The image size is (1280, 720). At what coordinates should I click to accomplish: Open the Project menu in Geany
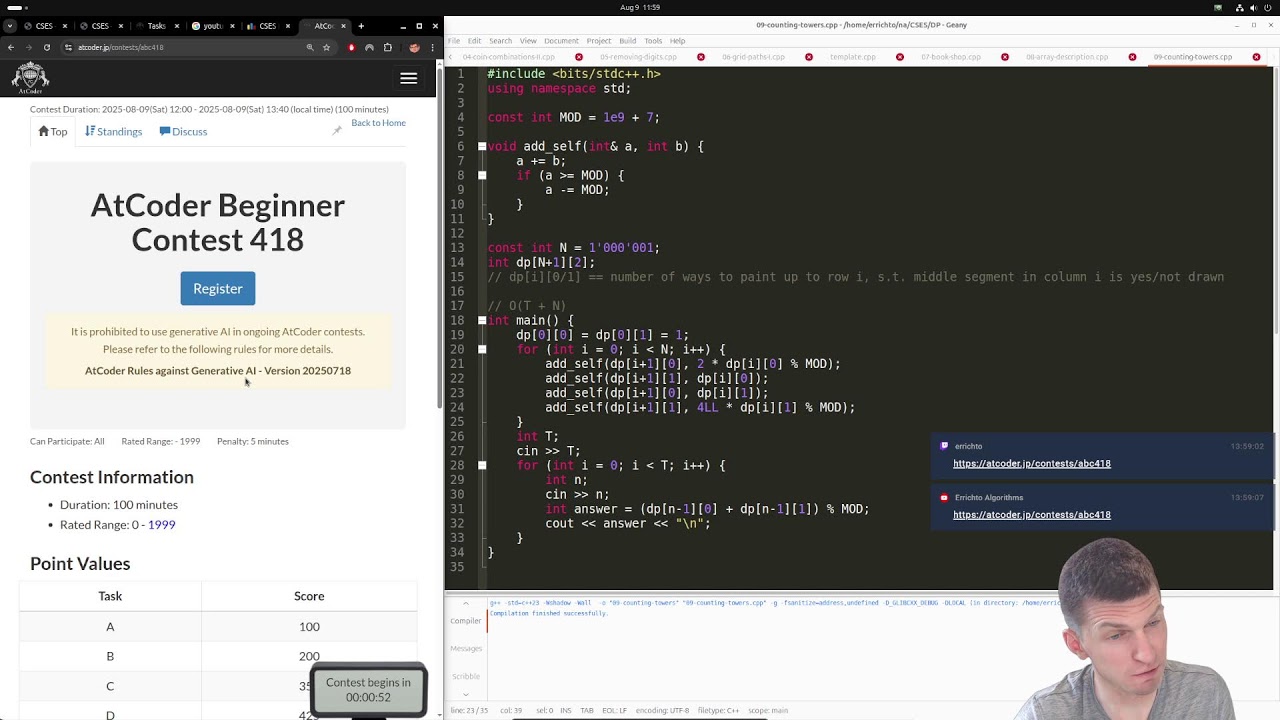coord(599,41)
